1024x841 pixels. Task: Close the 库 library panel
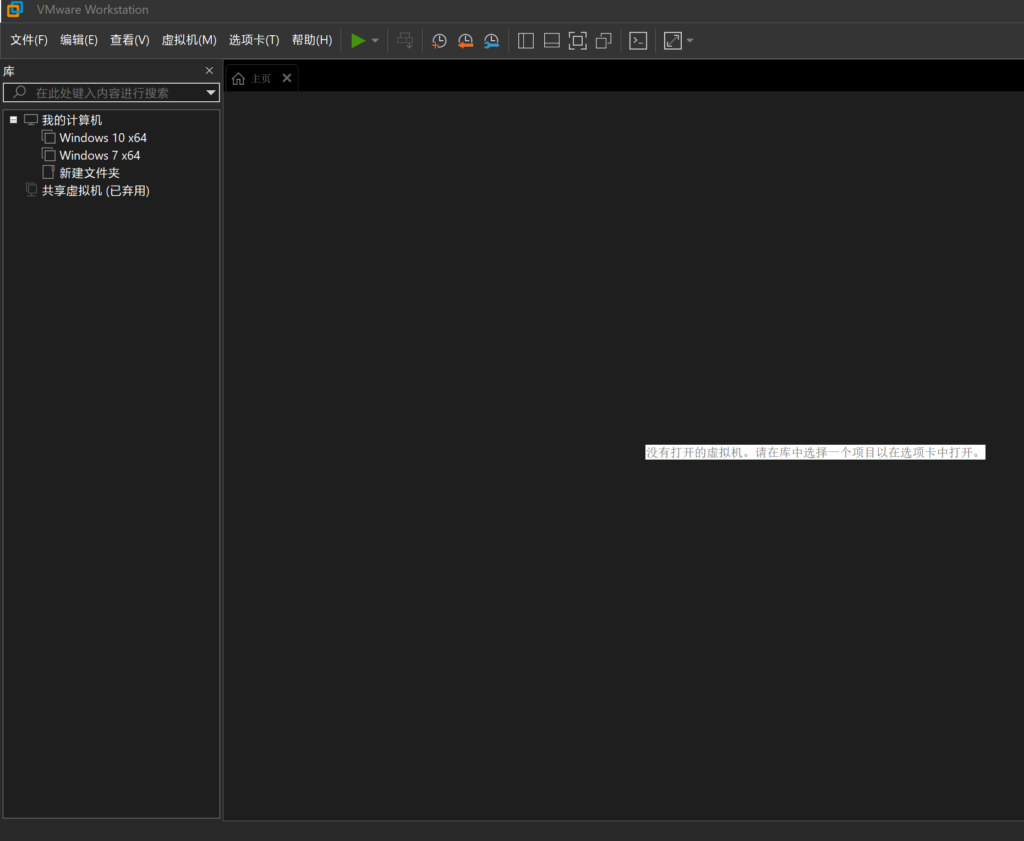[x=209, y=71]
